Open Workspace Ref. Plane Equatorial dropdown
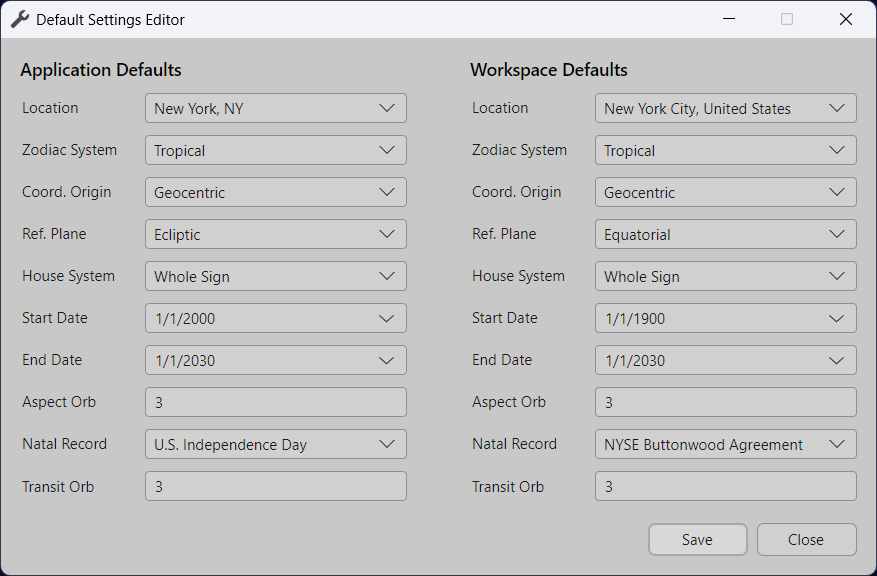The width and height of the screenshot is (877, 576). [x=725, y=234]
